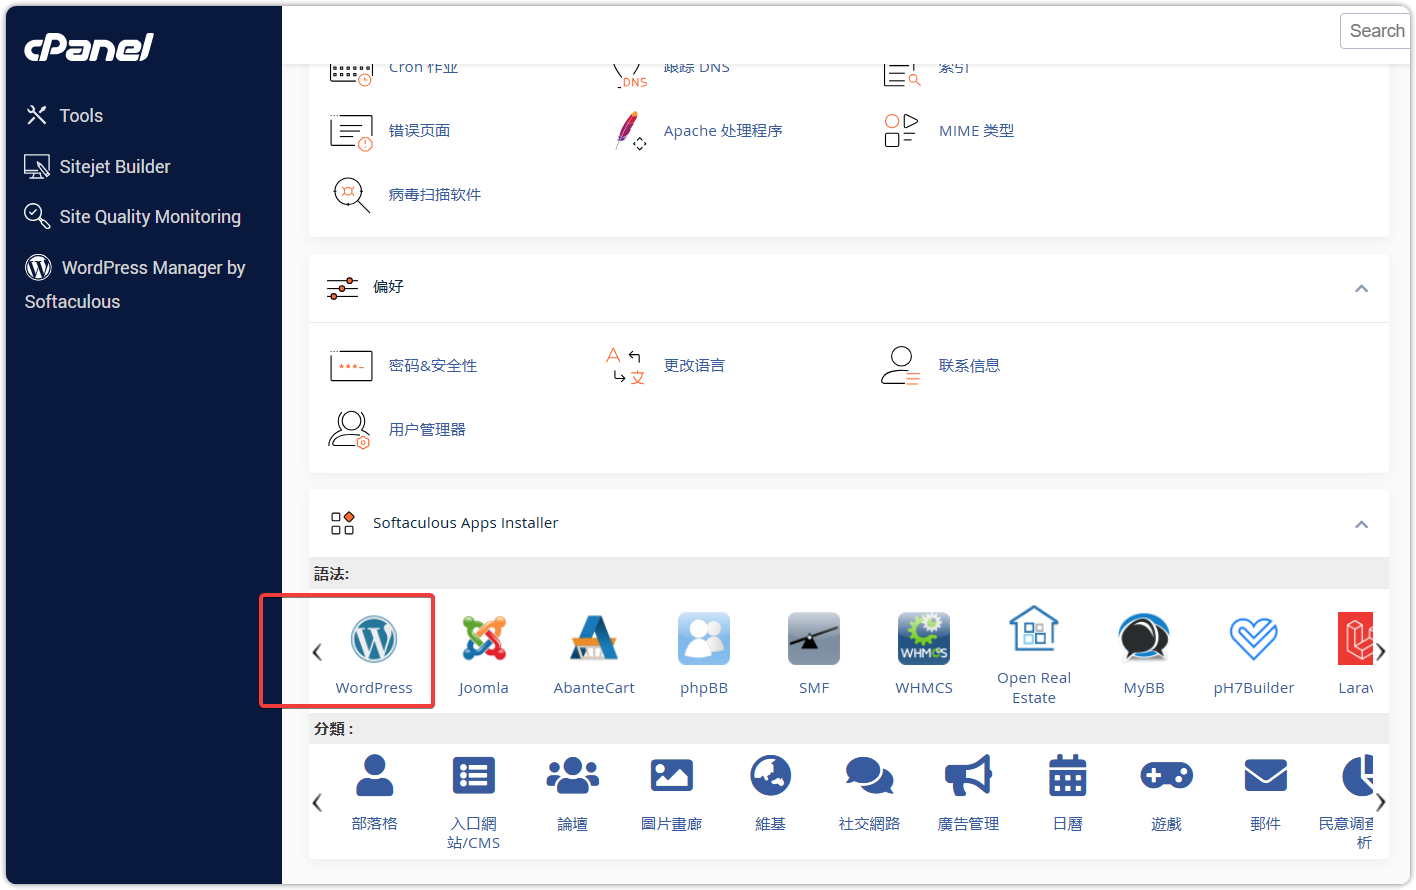Open the 郵件 envelope icon
The image size is (1416, 890).
pyautogui.click(x=1266, y=775)
